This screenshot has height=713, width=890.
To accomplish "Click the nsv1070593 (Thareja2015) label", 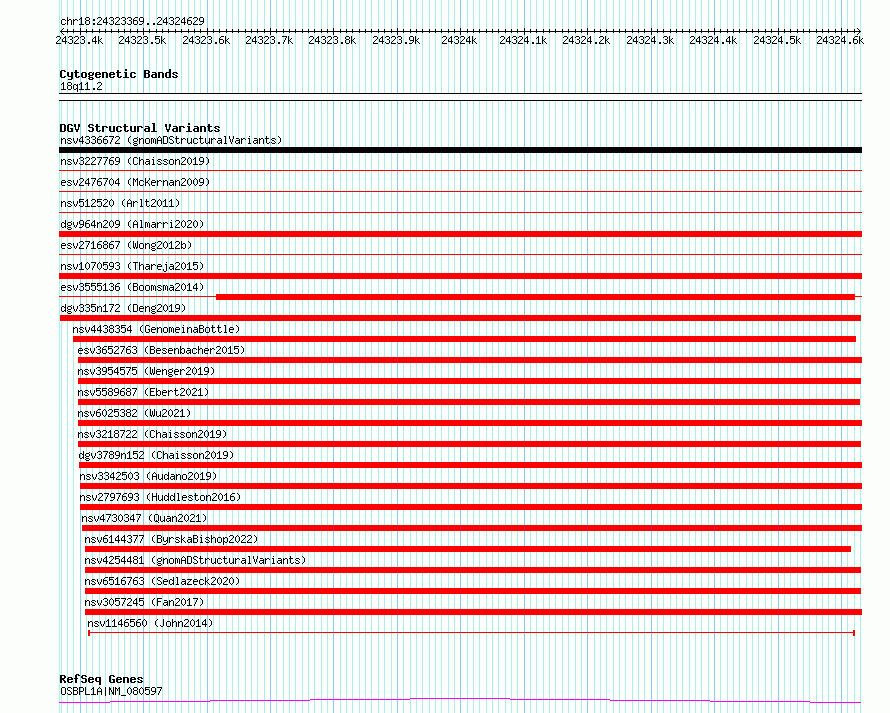I will pyautogui.click(x=132, y=266).
